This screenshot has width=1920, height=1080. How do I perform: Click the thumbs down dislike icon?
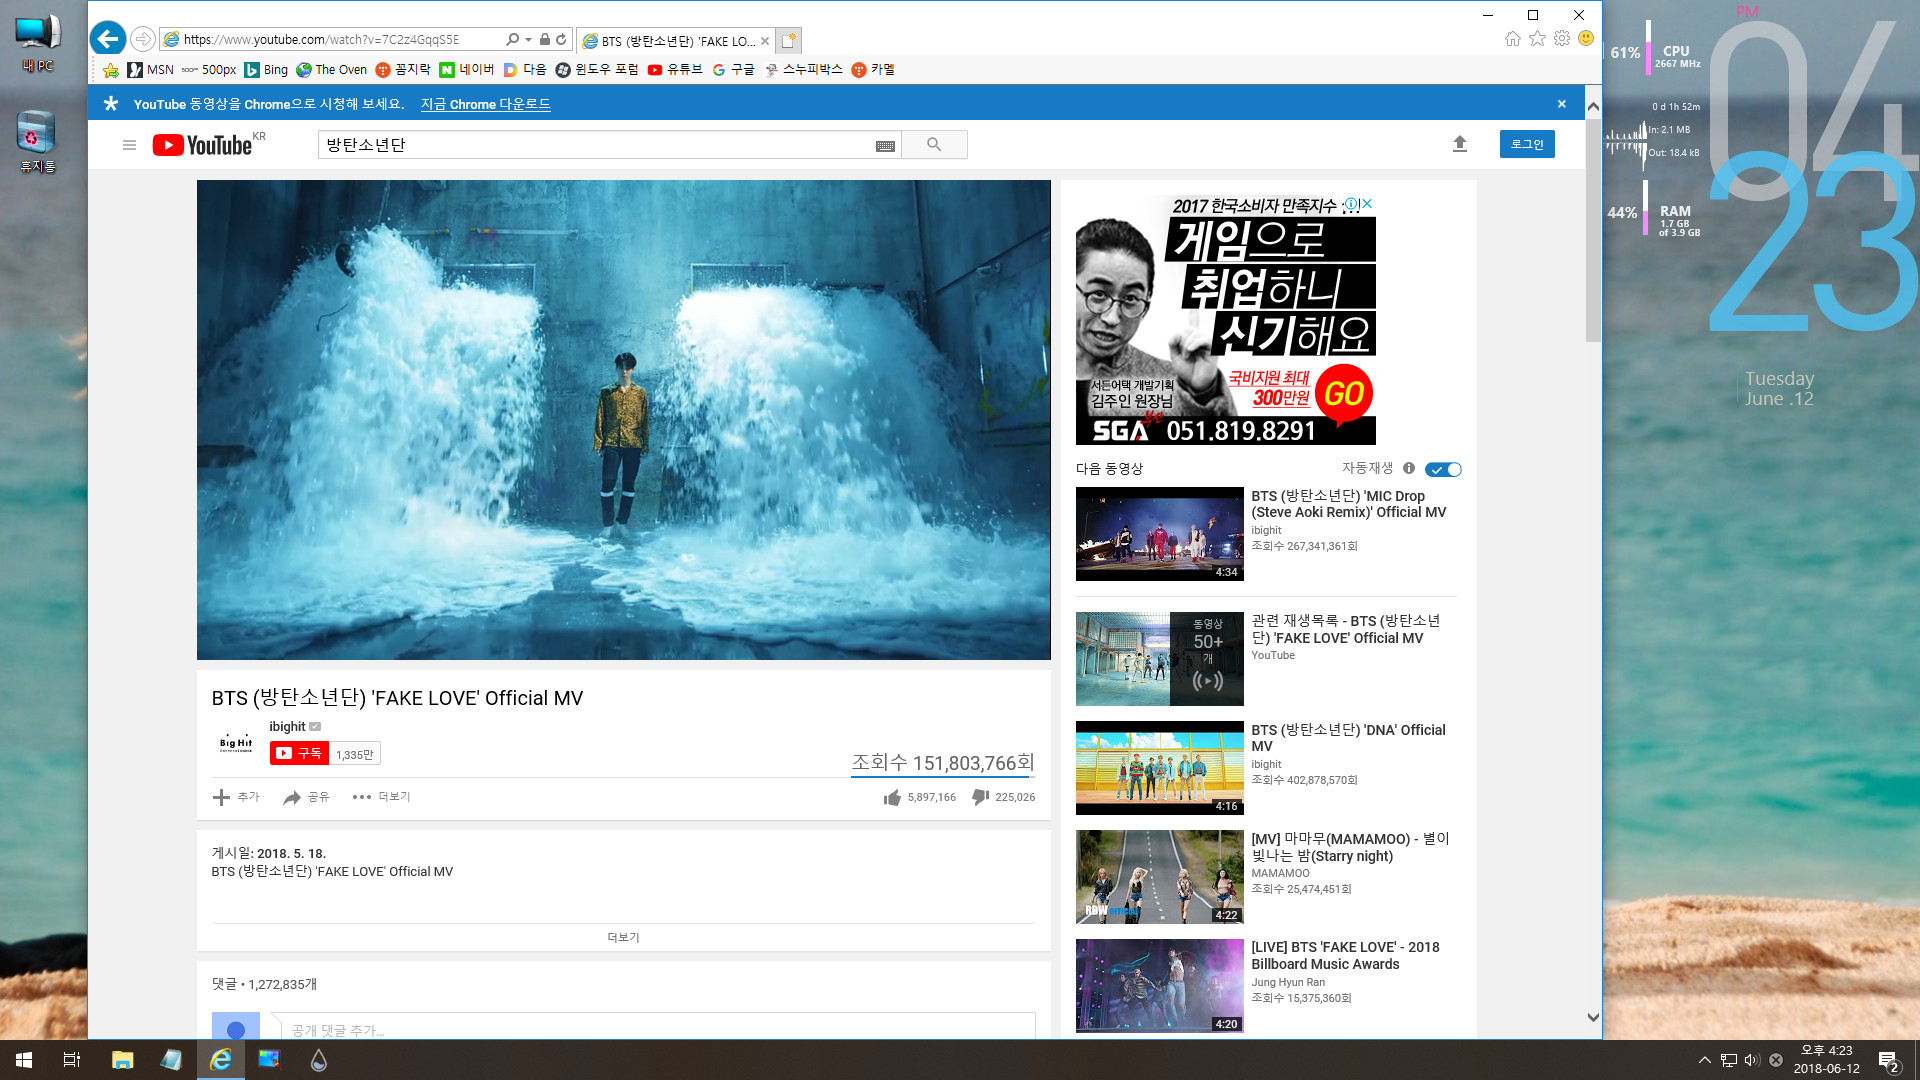point(981,797)
